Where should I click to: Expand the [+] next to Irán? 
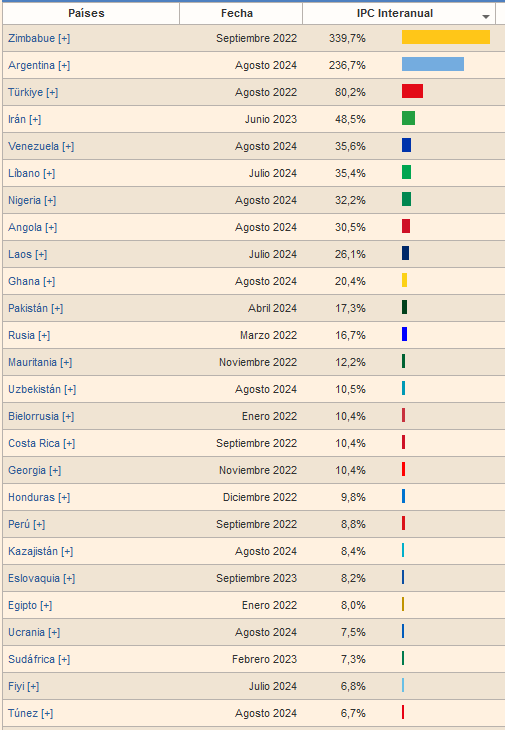tap(35, 119)
